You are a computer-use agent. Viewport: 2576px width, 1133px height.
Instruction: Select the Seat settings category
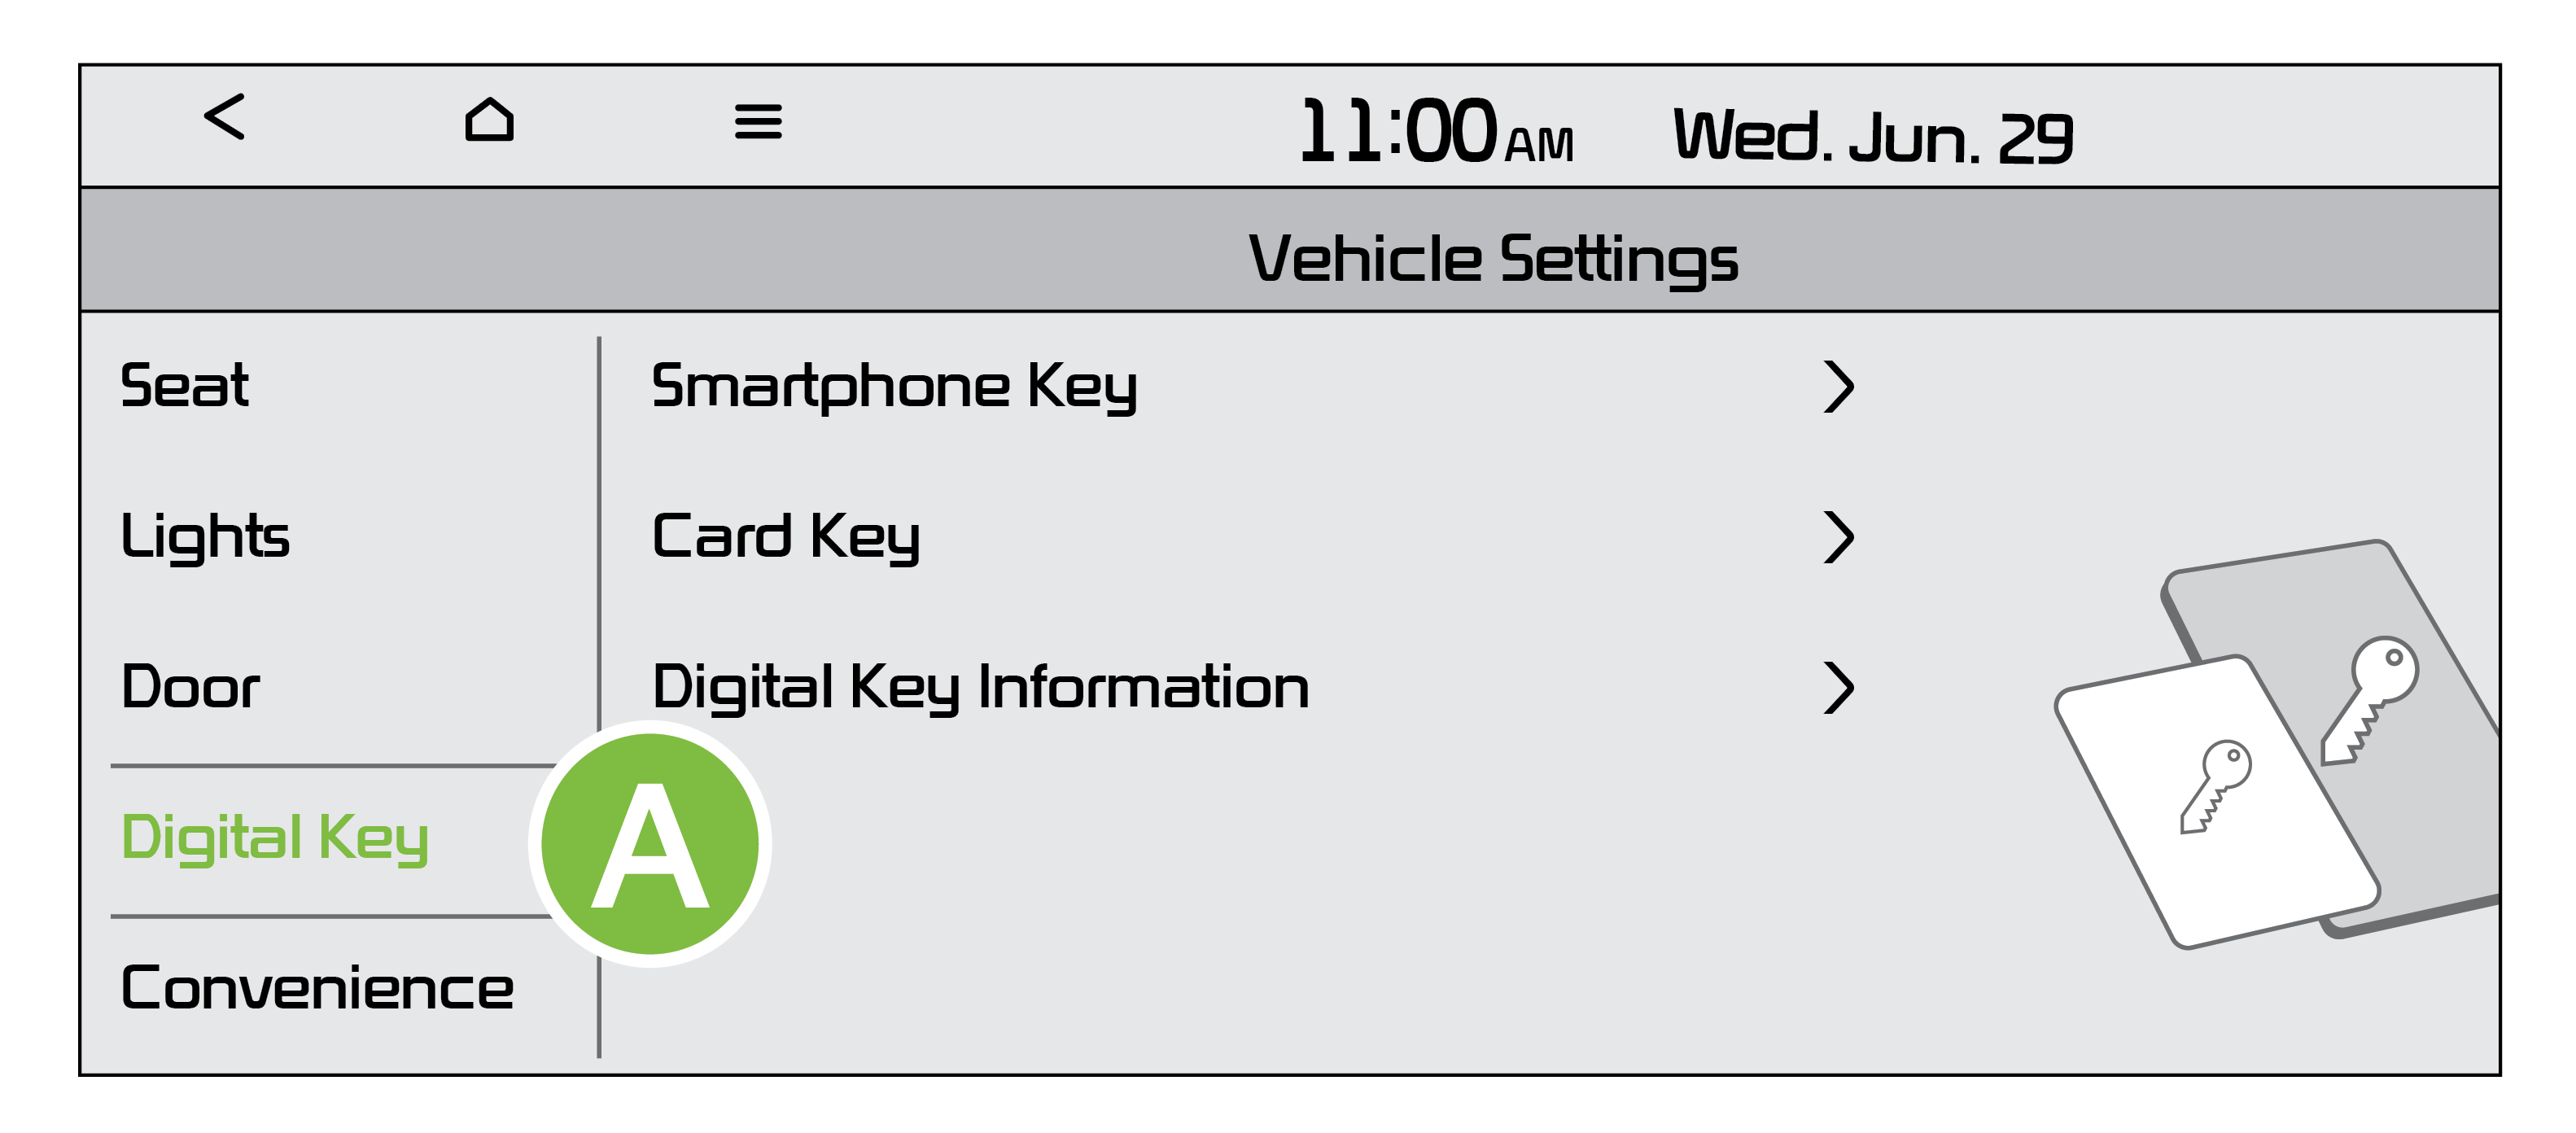[185, 386]
